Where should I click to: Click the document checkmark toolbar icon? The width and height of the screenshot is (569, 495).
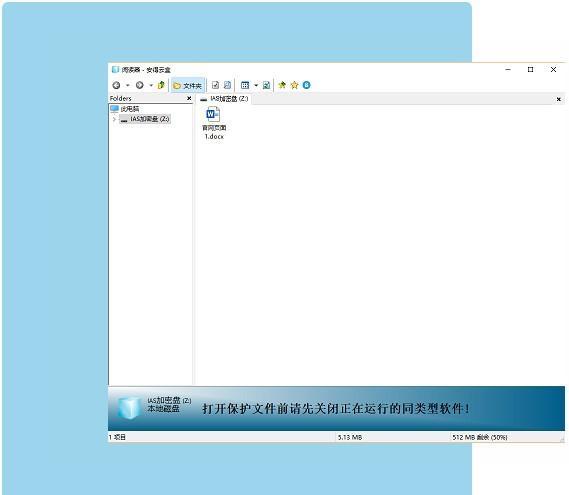215,85
